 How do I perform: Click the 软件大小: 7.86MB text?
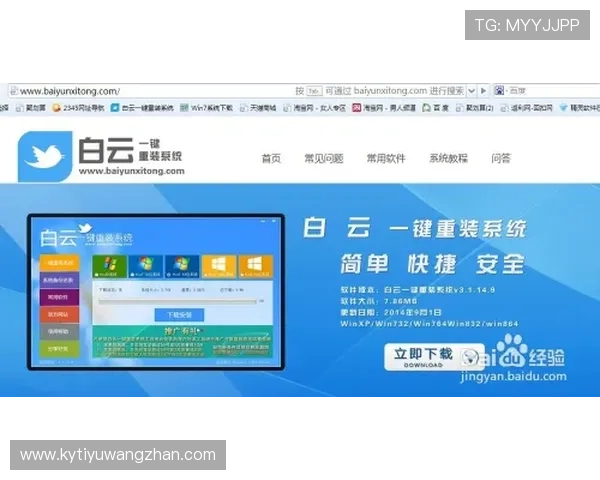tap(378, 301)
